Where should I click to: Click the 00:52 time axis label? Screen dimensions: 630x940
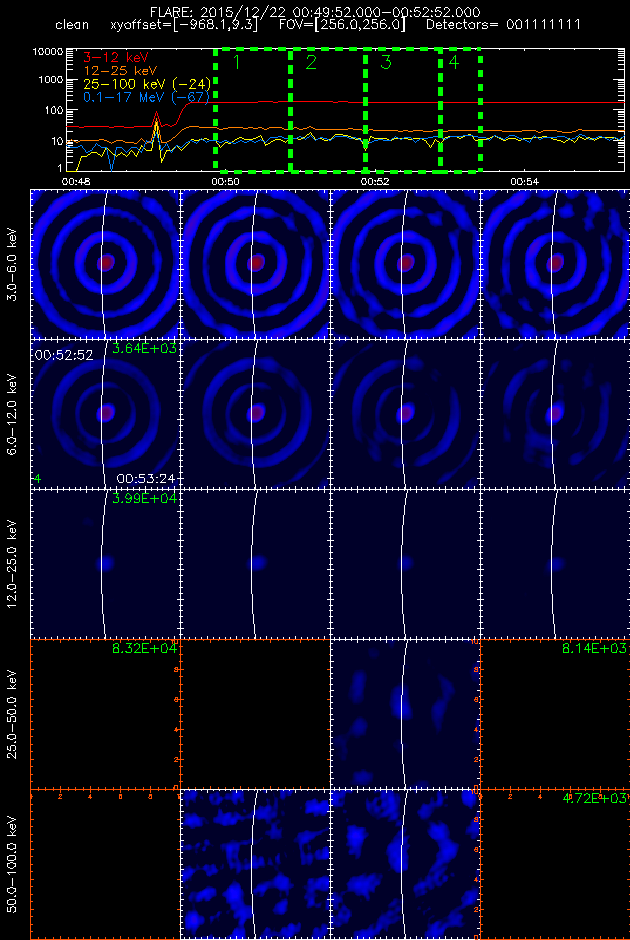click(373, 180)
